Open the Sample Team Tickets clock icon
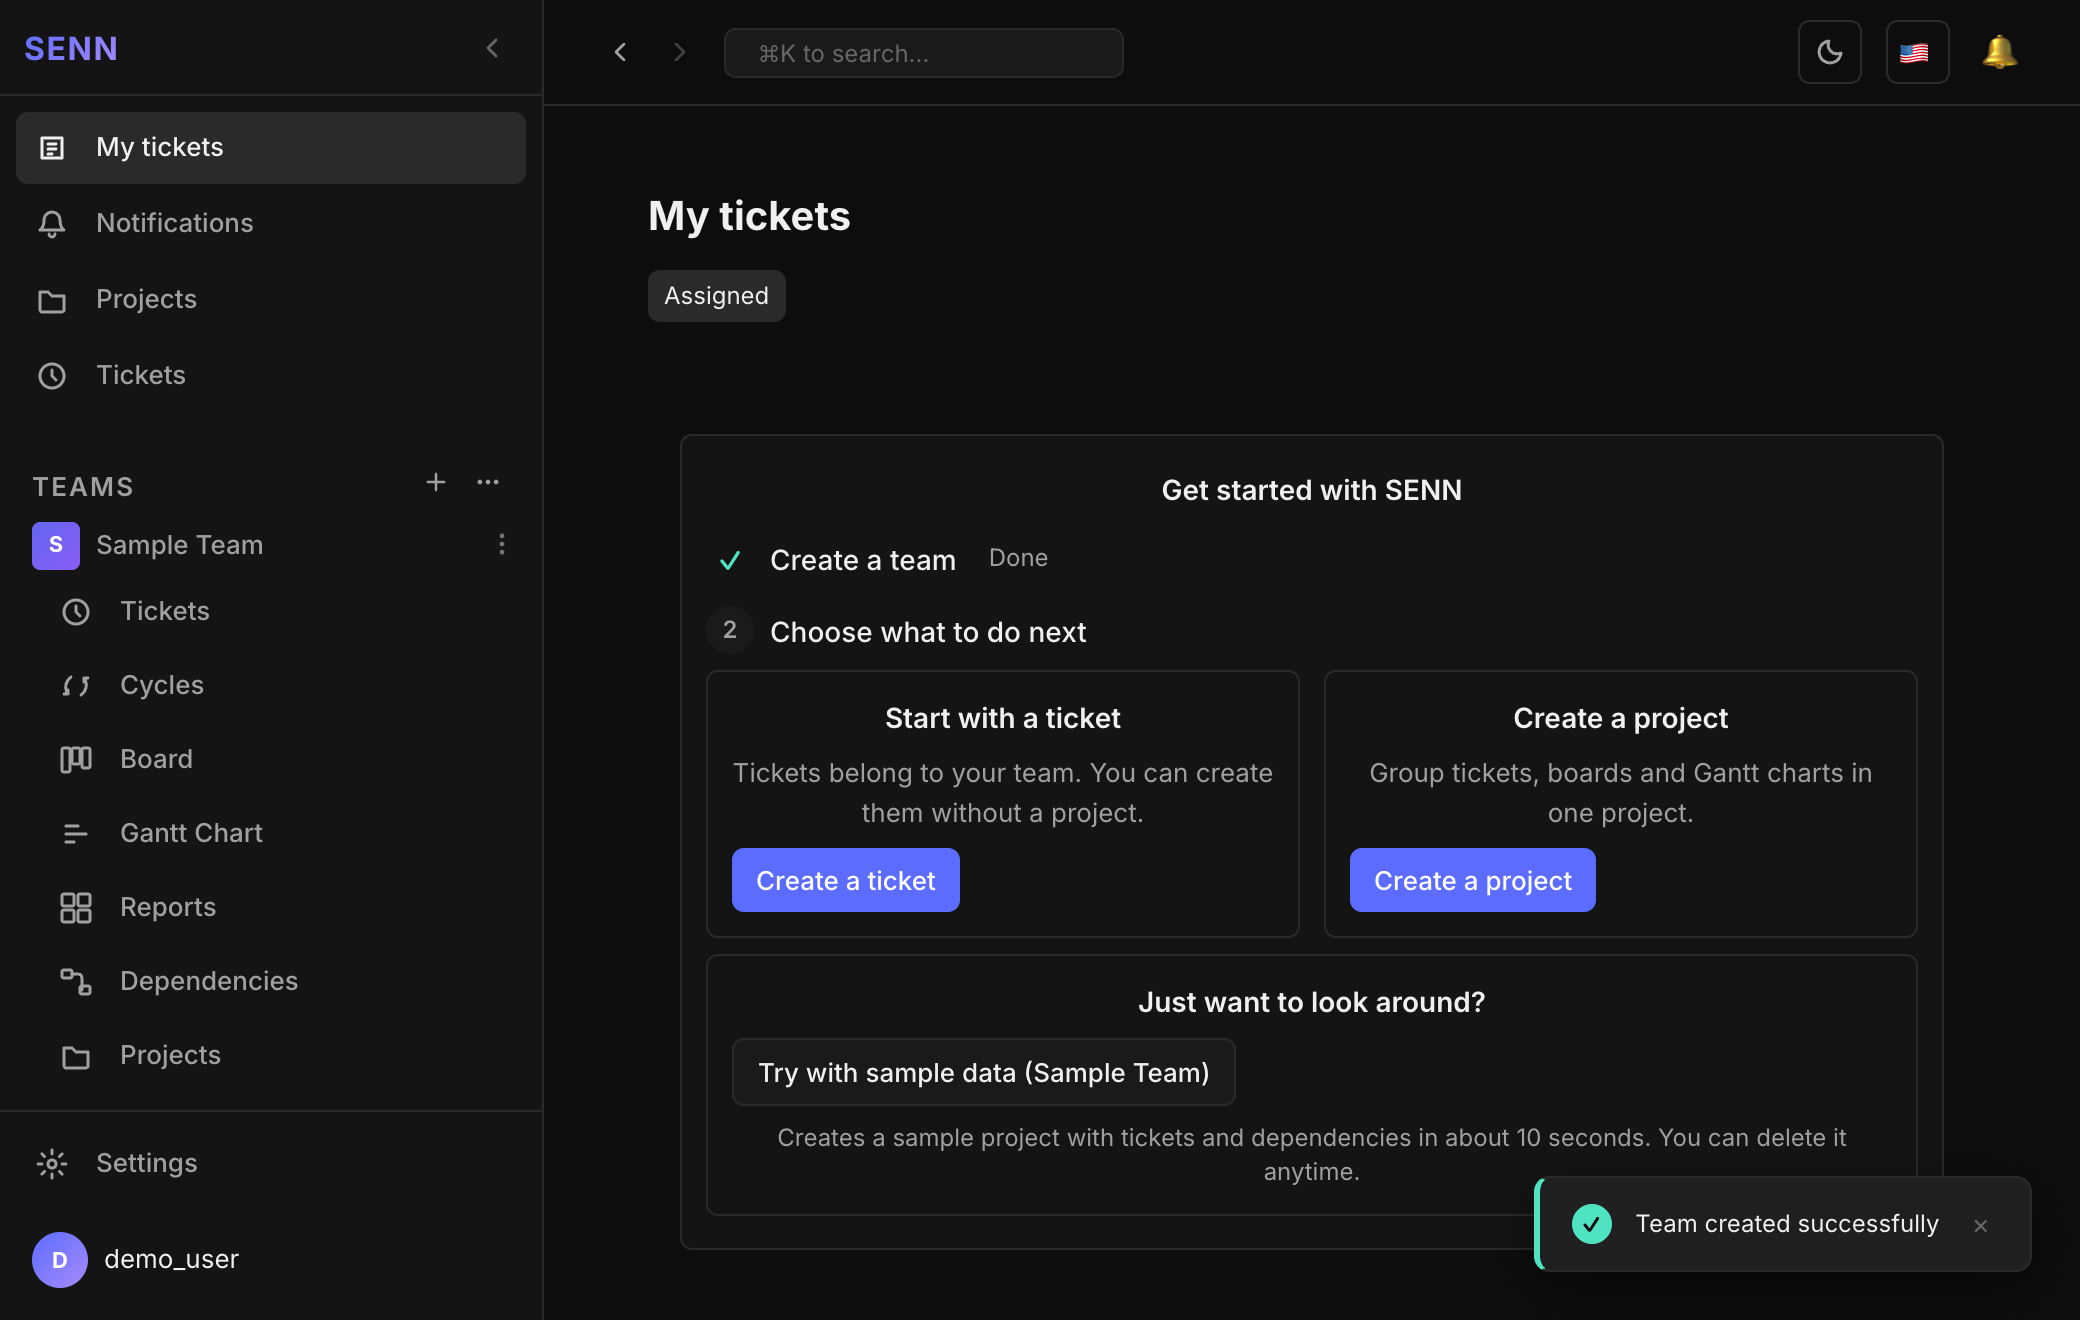Screen dimensions: 2080x1320 click(76, 611)
